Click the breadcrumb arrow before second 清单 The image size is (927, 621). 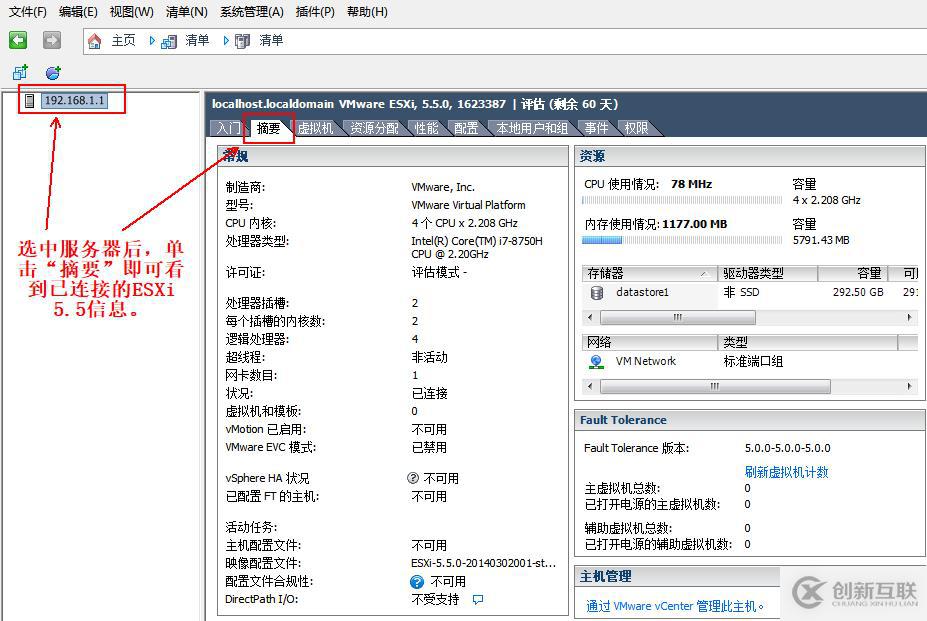(224, 42)
